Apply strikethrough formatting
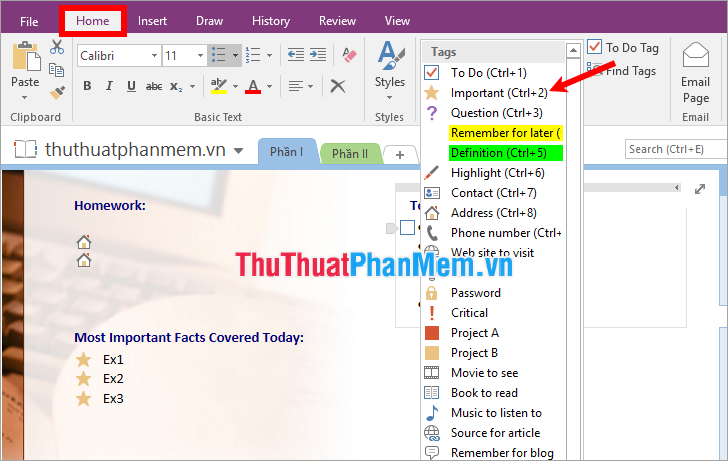 coord(154,86)
